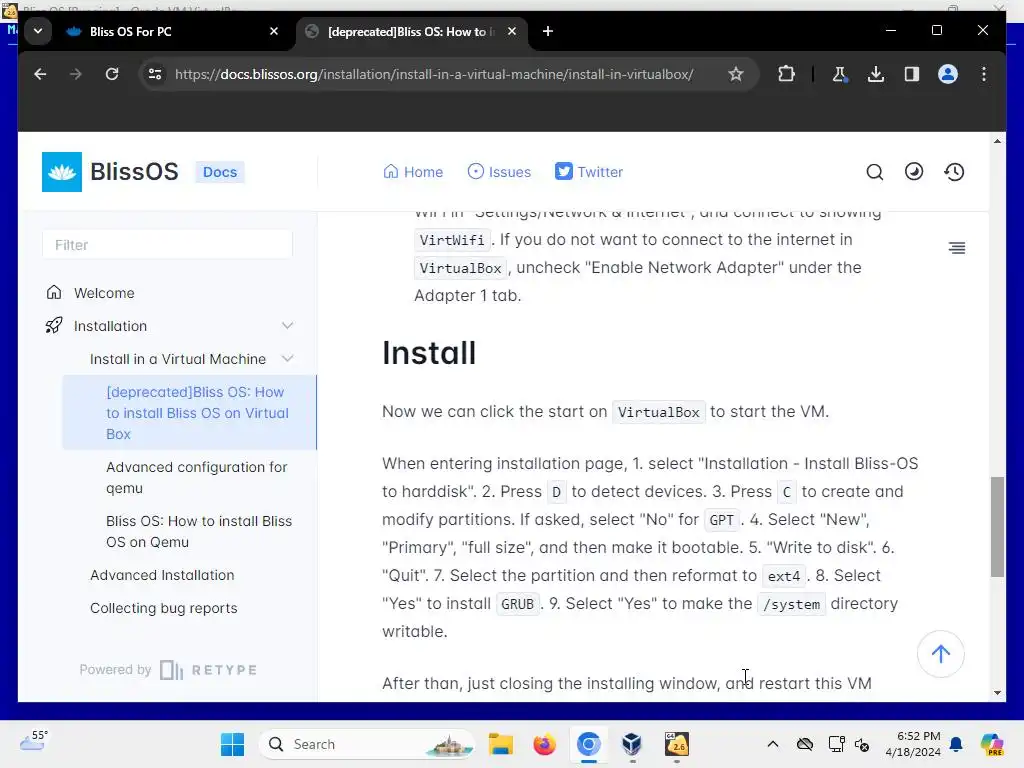Open the clock showing 6:52 PM
This screenshot has height=768, width=1024.
pos(913,744)
